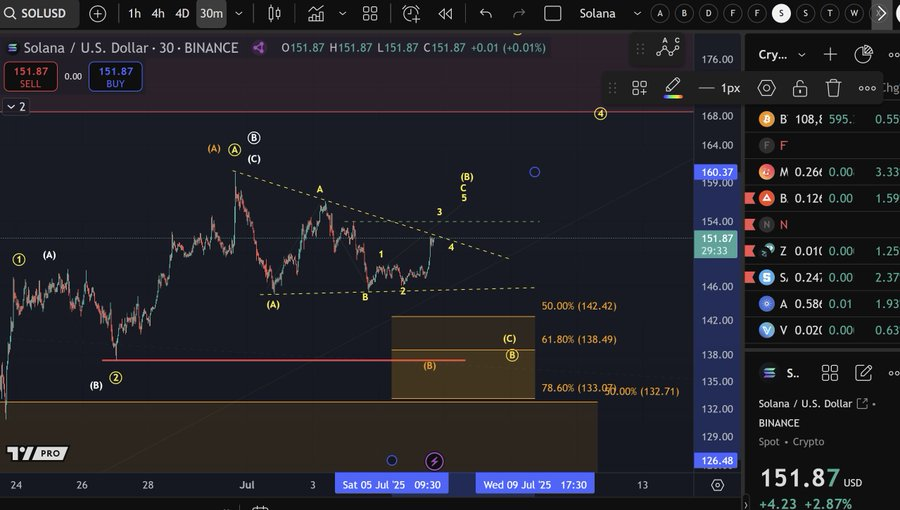
Task: Open drawing templates icon in floating toolbar
Action: (639, 88)
